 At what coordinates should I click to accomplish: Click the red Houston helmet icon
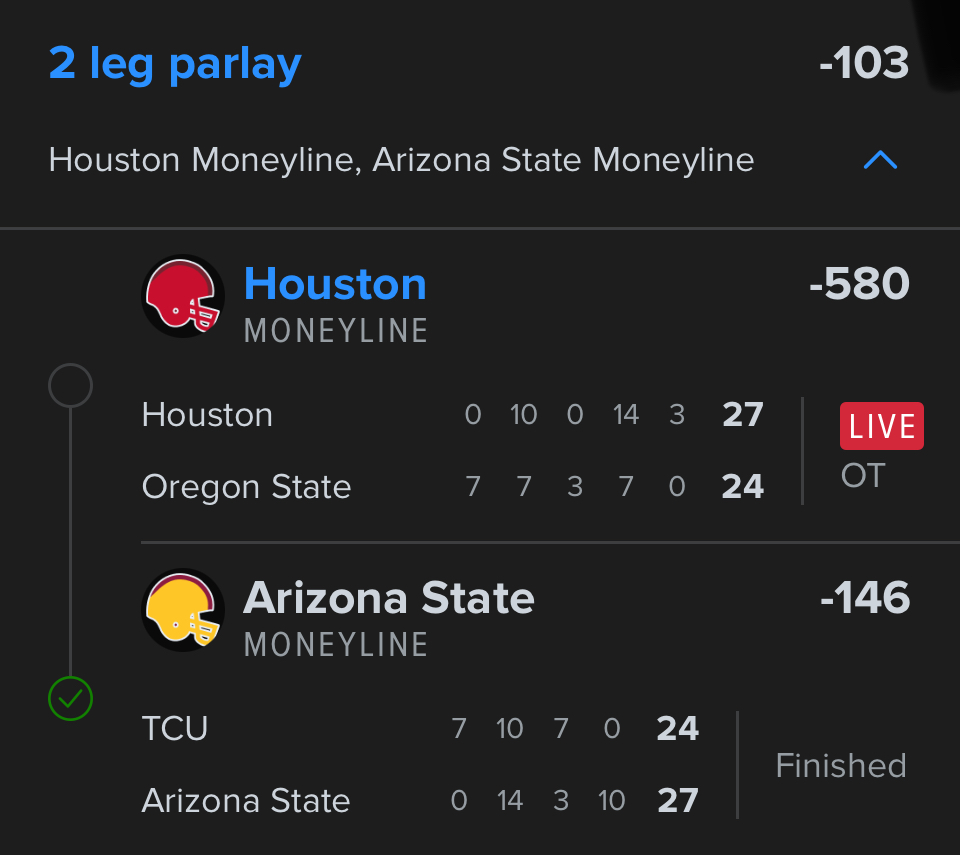183,297
